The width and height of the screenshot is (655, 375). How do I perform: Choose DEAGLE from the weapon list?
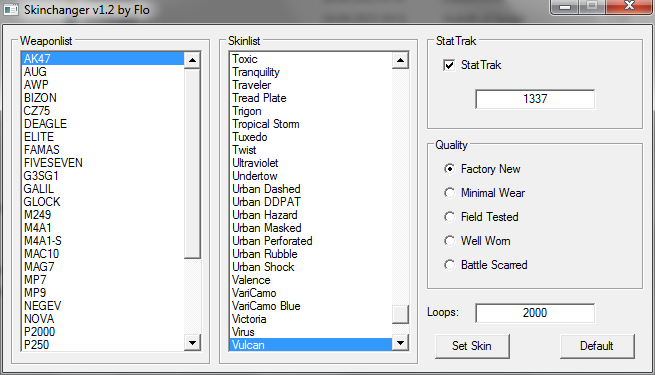click(x=103, y=124)
